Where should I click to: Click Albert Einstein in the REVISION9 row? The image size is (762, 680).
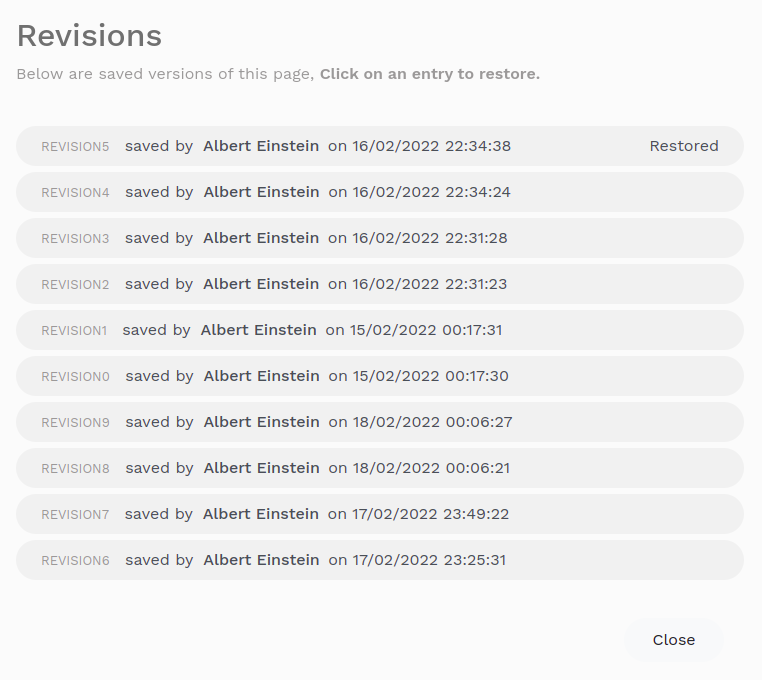(261, 422)
